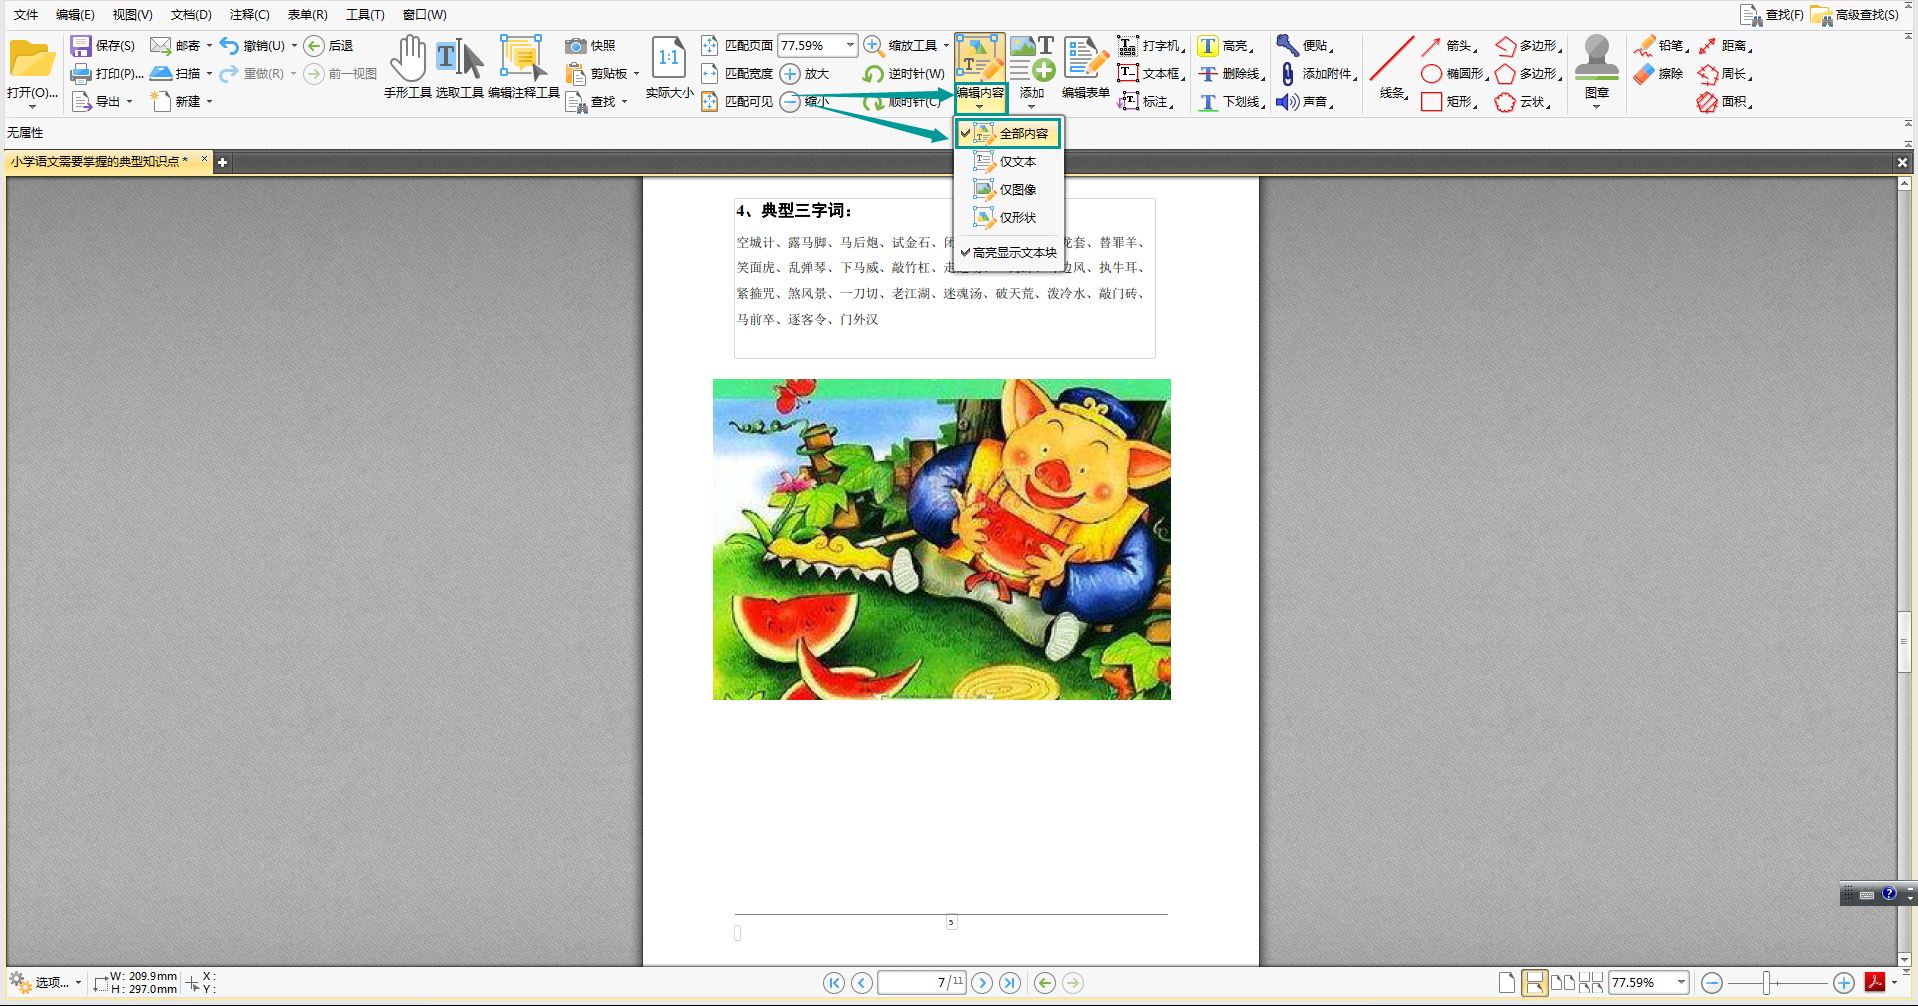1918x1006 pixels.
Task: Expand the 导出 export dropdown
Action: tap(129, 102)
